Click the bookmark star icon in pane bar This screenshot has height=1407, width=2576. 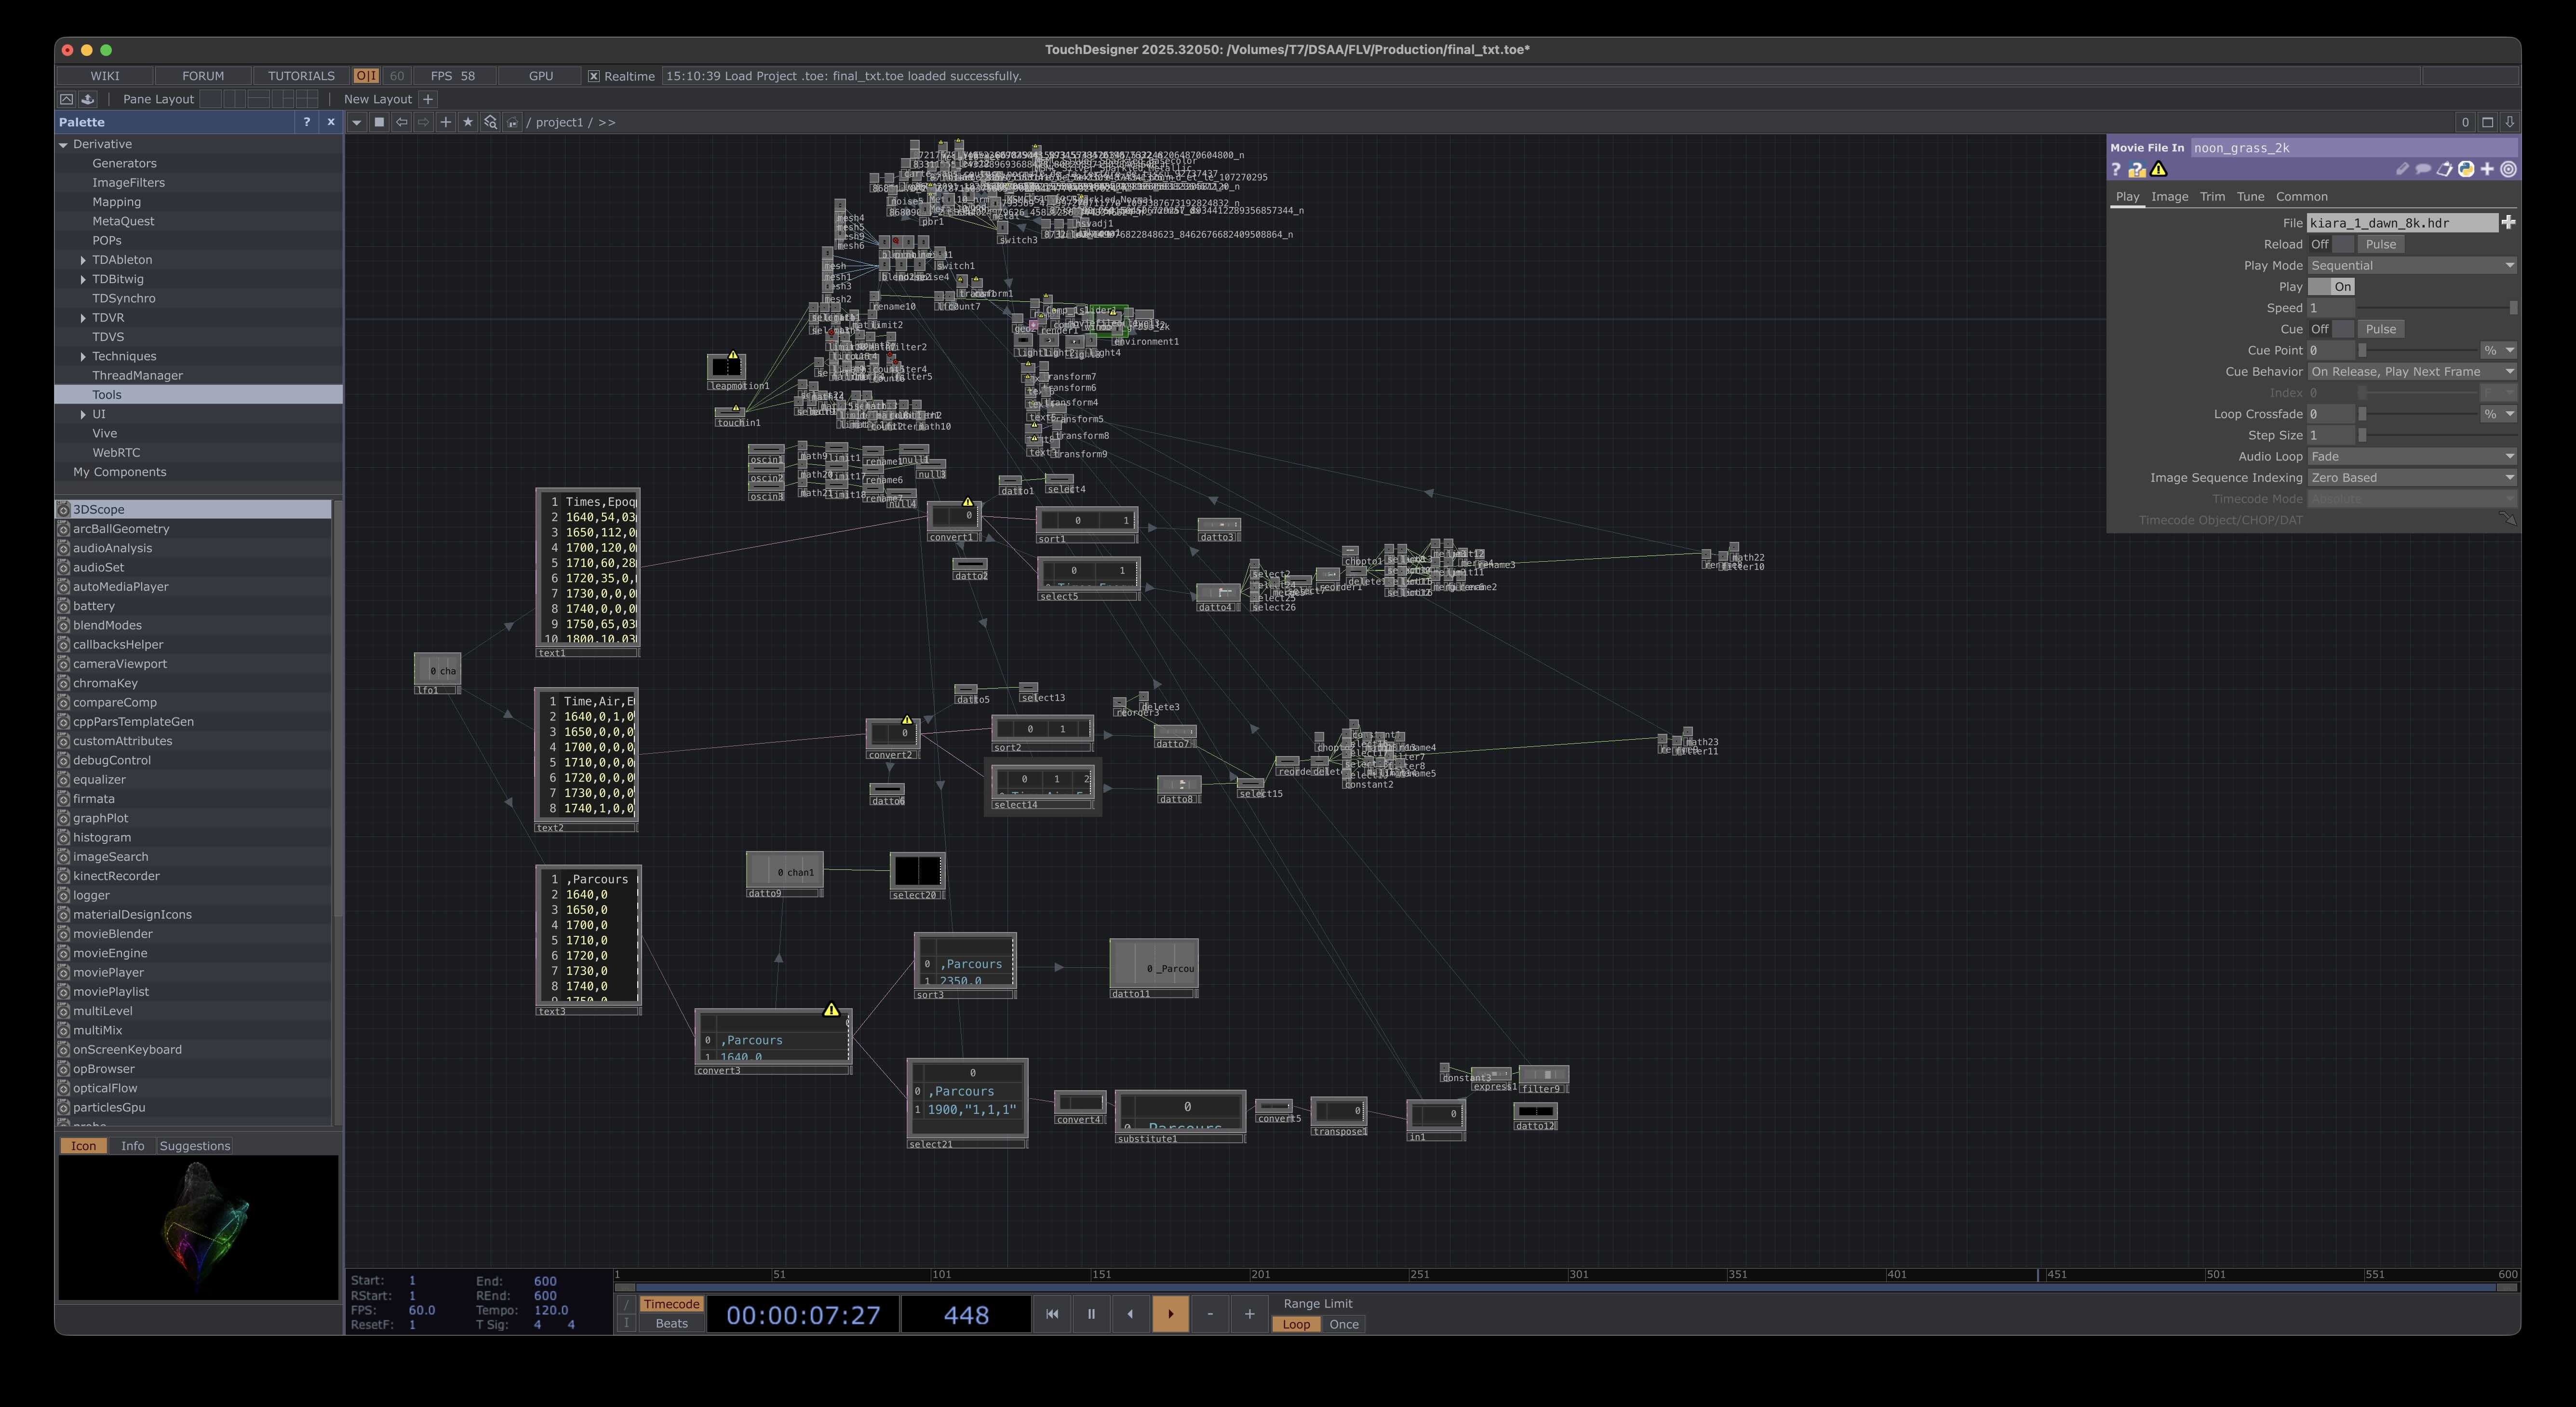[x=467, y=122]
